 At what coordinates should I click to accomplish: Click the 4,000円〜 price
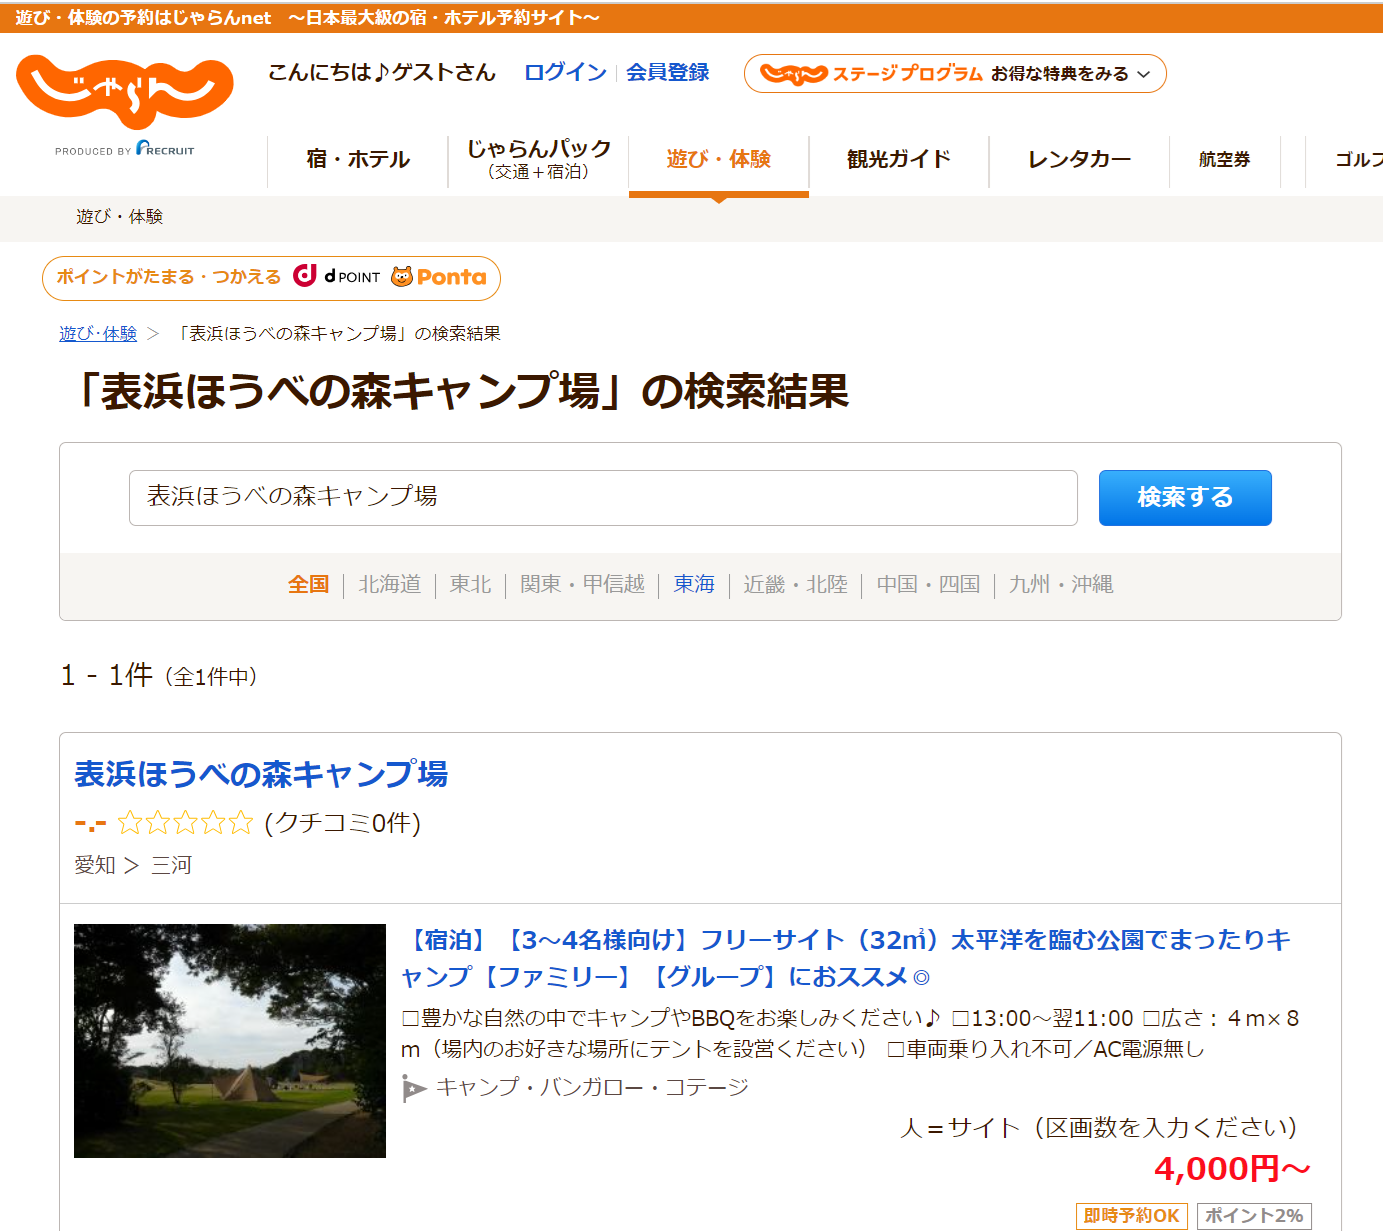(x=1232, y=1168)
